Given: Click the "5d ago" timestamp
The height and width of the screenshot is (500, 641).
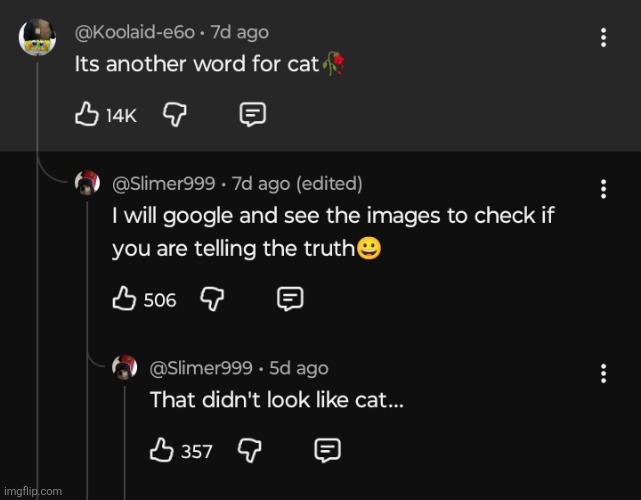Looking at the screenshot, I should 299,369.
